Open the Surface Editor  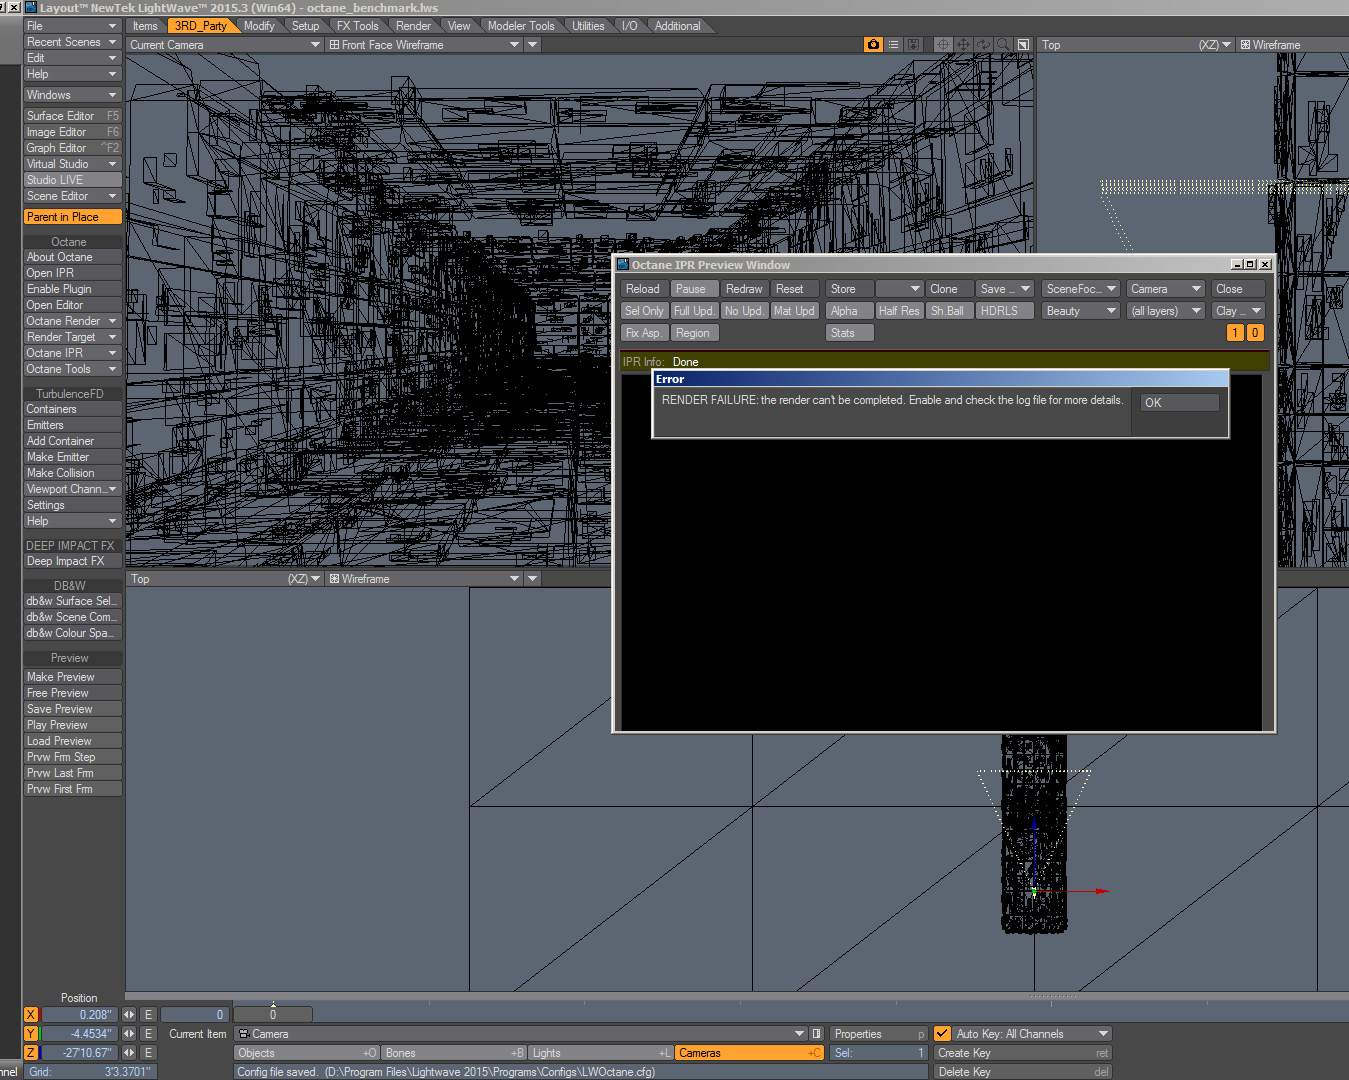click(73, 116)
